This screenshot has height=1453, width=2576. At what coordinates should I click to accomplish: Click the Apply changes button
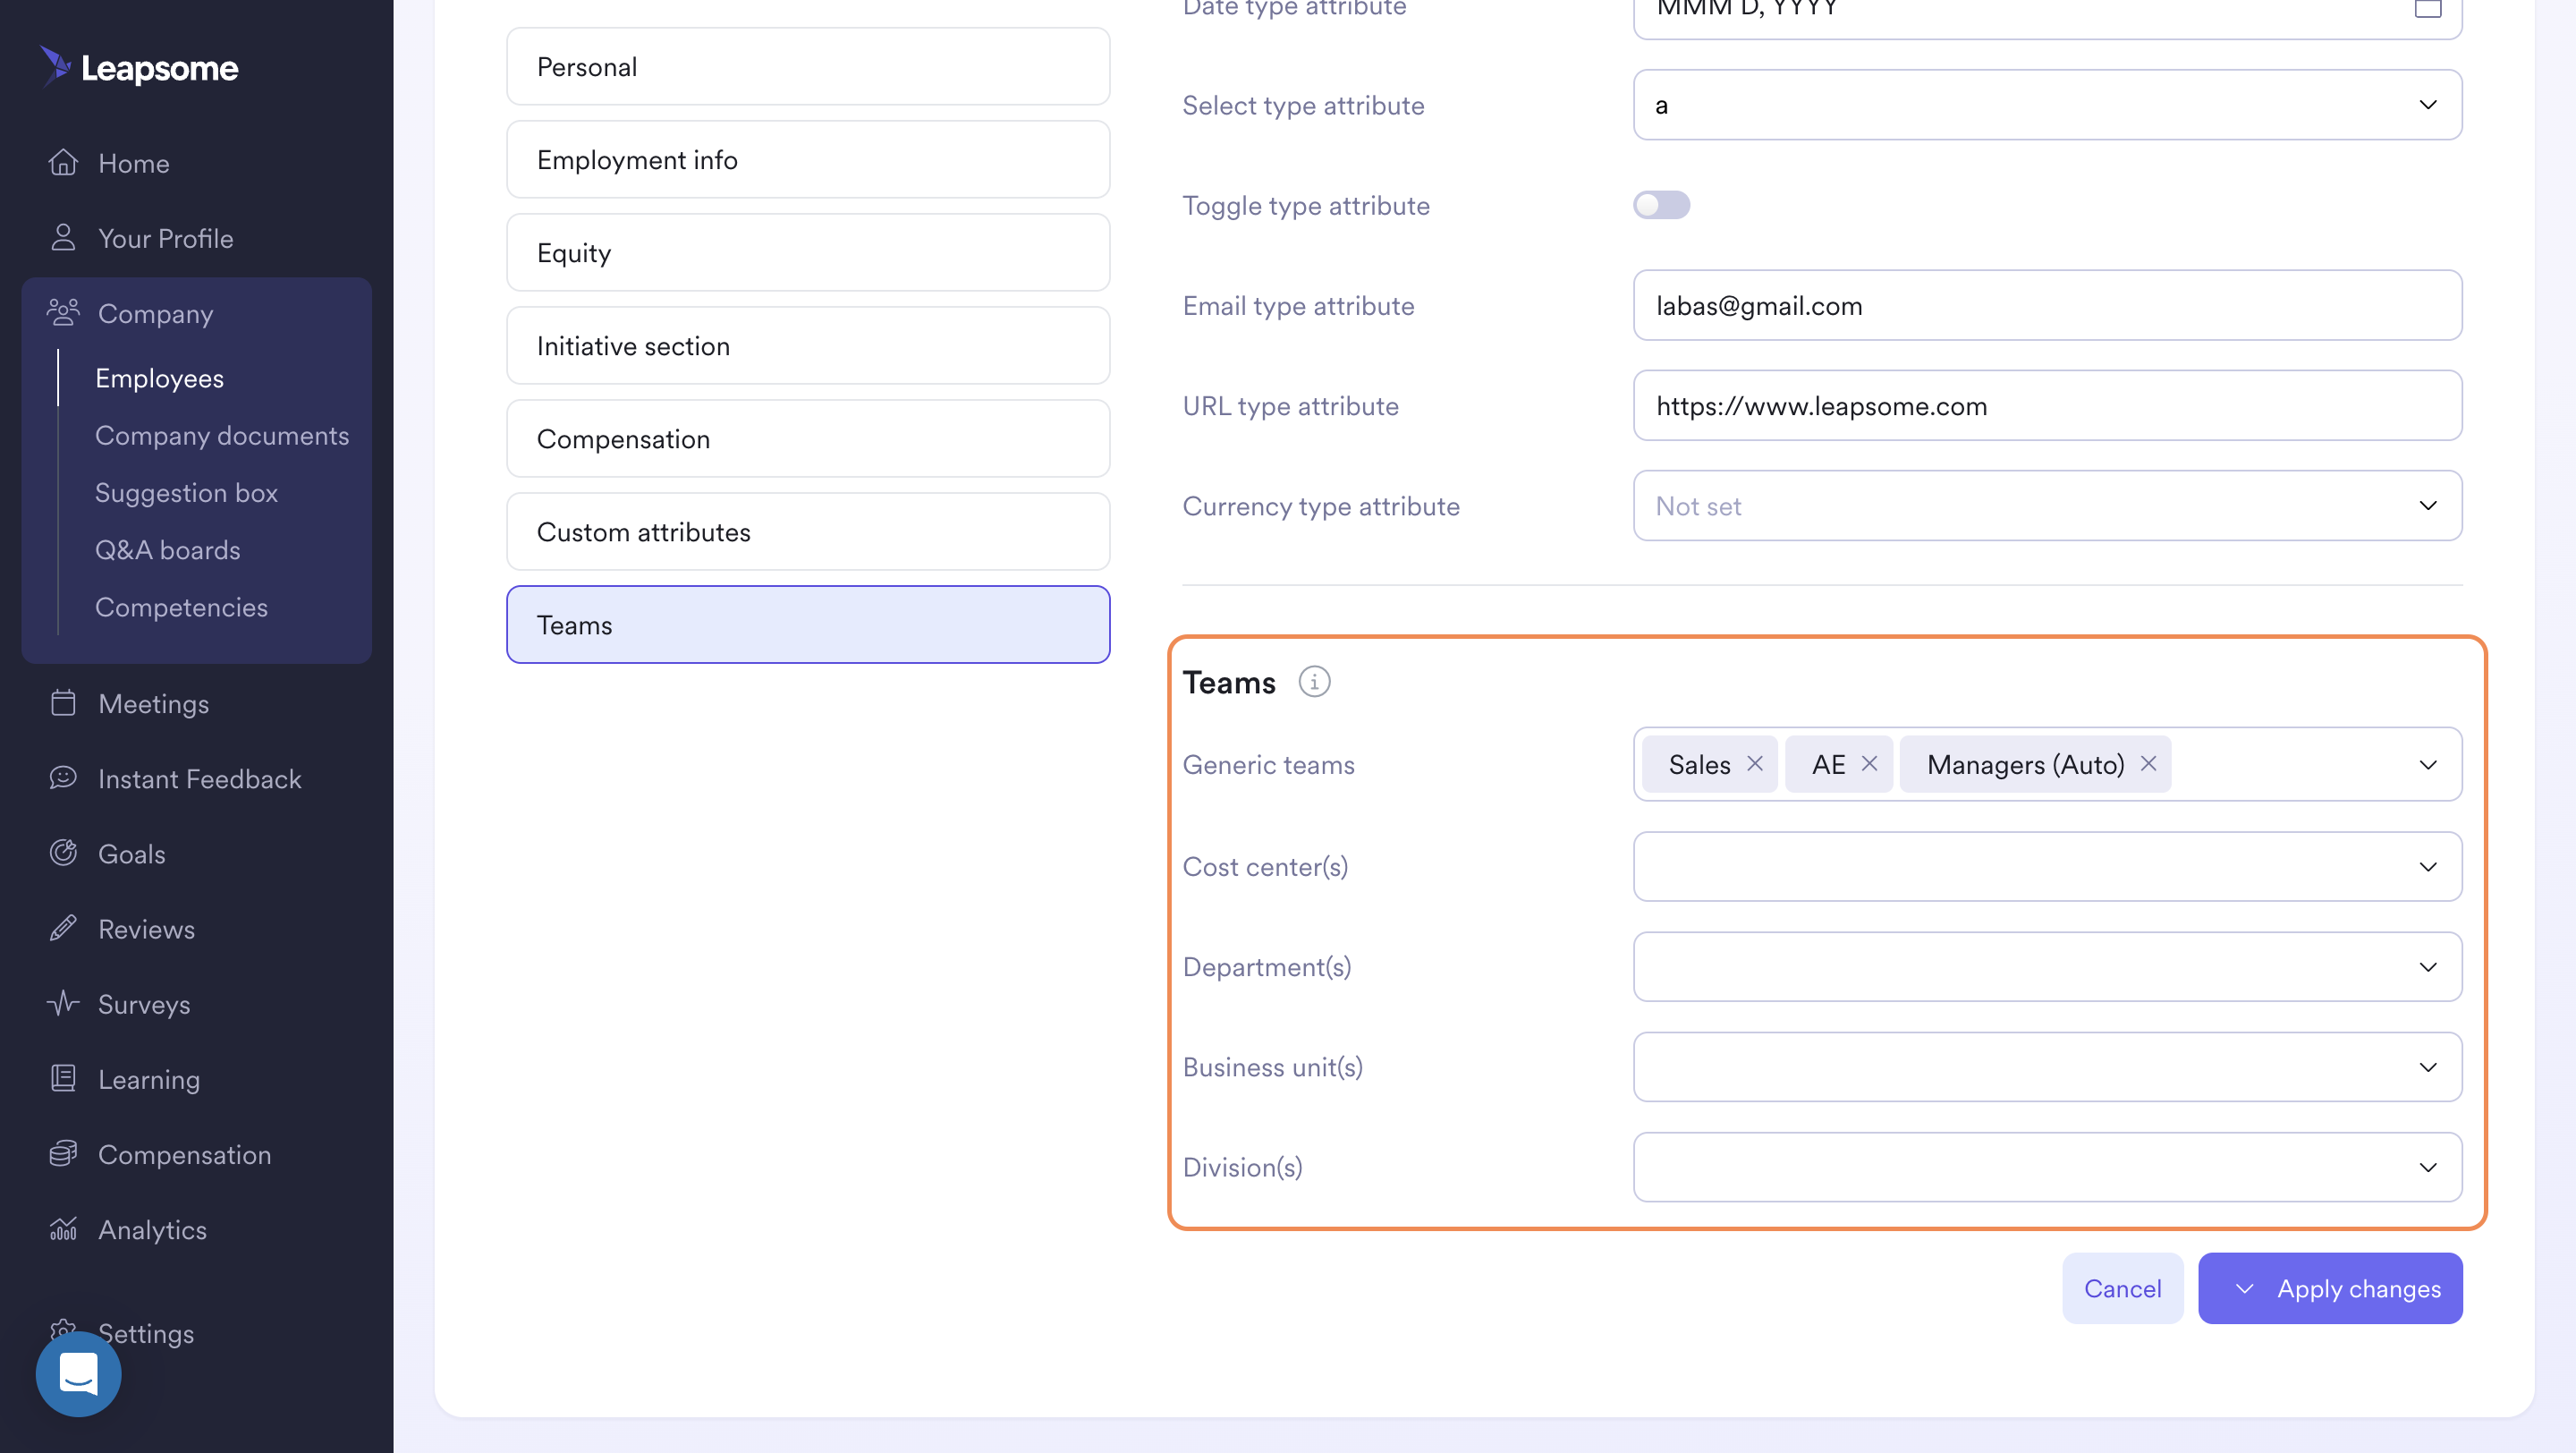(2357, 1289)
